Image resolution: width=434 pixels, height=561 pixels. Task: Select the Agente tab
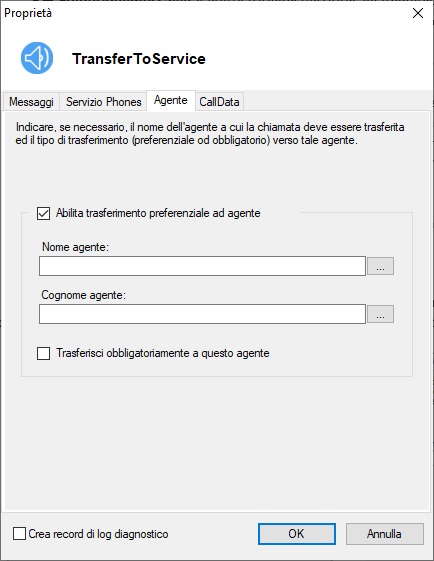tap(171, 100)
